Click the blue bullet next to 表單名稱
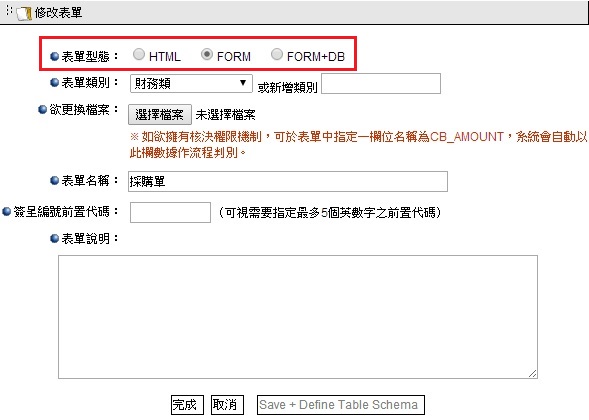Viewport: 589px width, 420px height. tap(54, 181)
